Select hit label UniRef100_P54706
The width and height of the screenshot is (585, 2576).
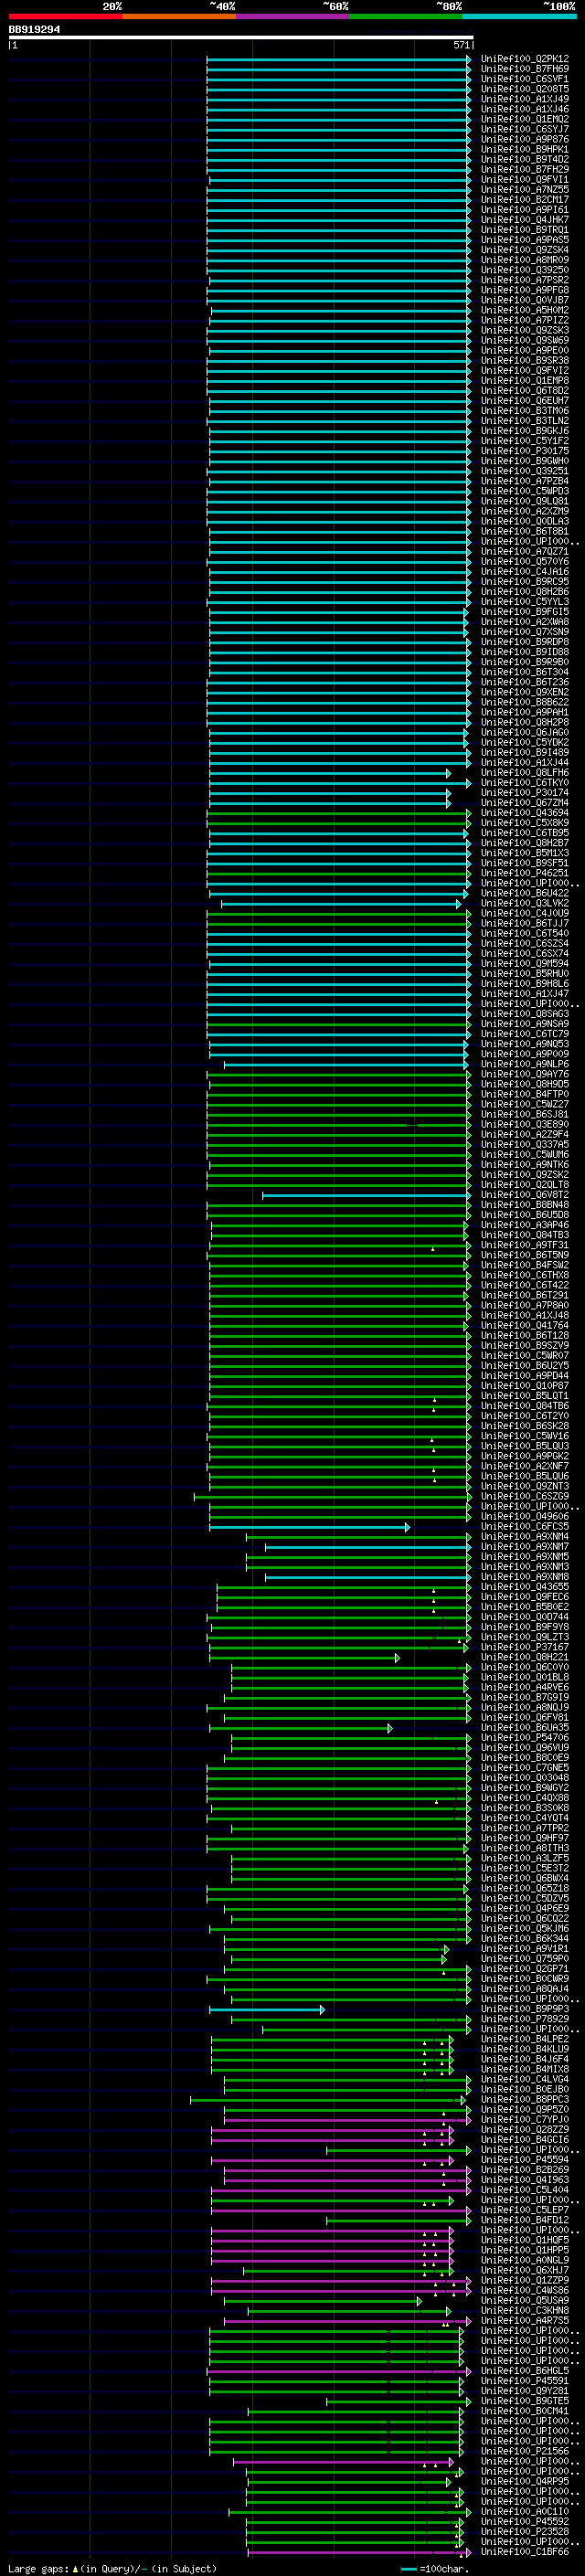pos(525,1738)
